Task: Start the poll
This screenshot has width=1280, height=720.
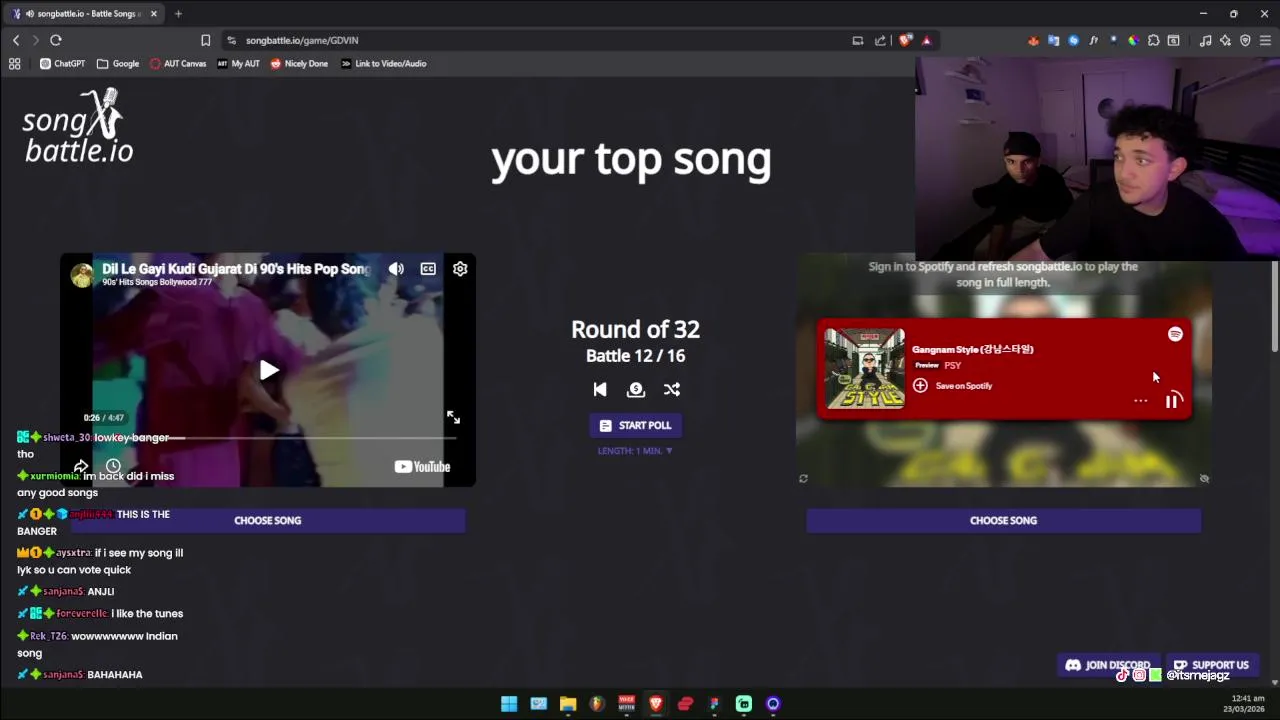Action: (x=635, y=425)
